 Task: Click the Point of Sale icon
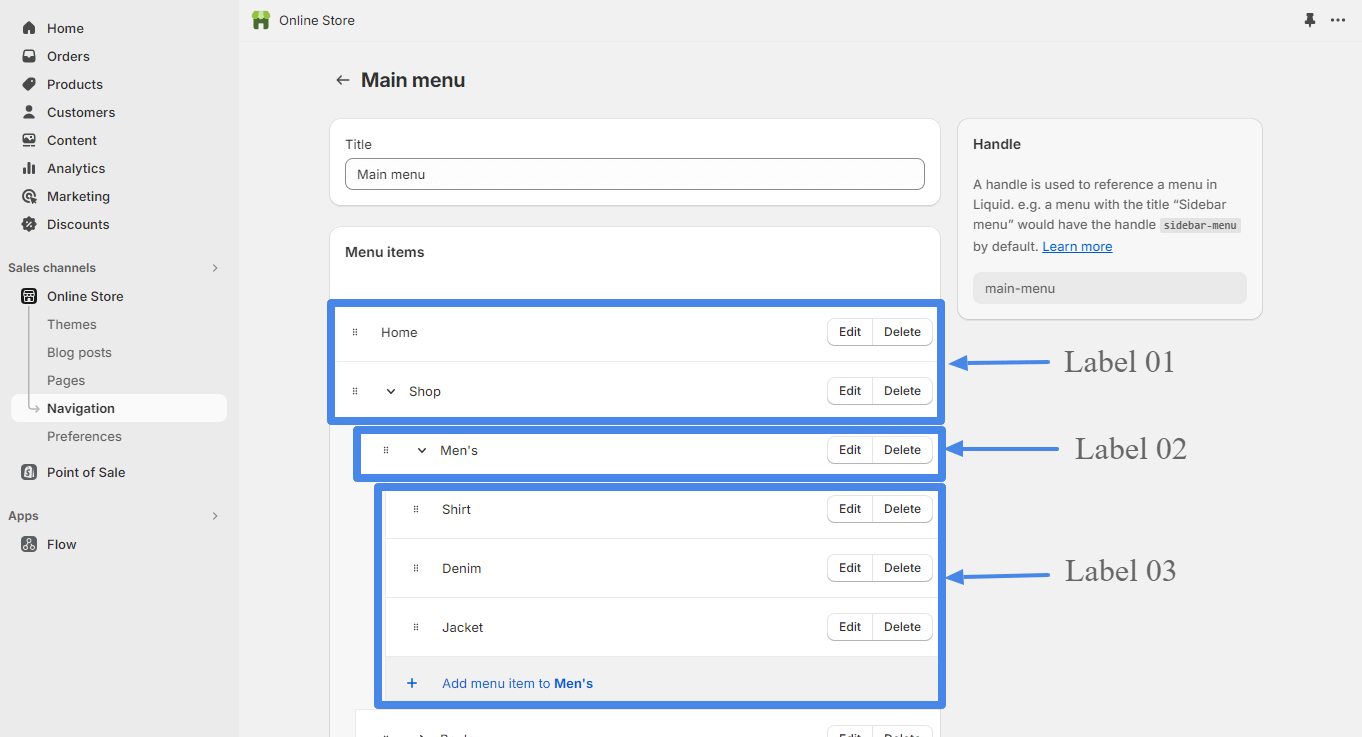point(29,472)
